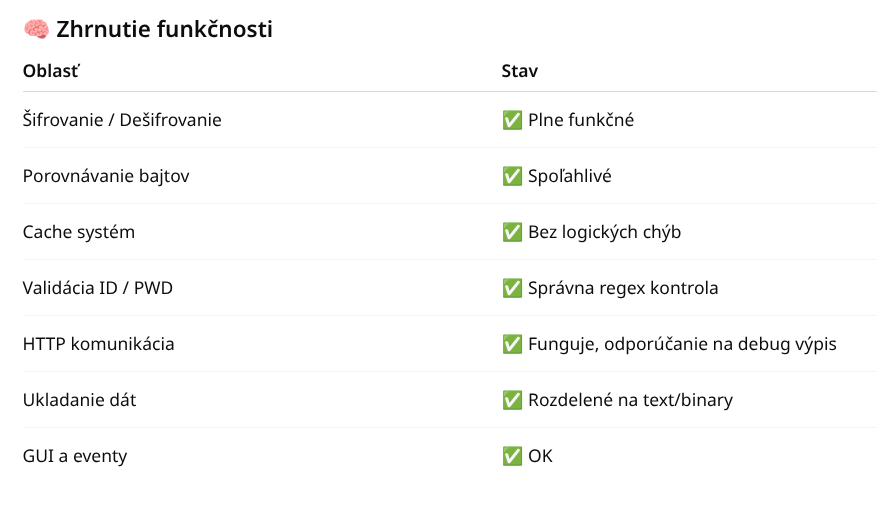Screen dimensions: 877x516
Task: Click the HTTP komunikácia row label
Action: click(x=99, y=344)
